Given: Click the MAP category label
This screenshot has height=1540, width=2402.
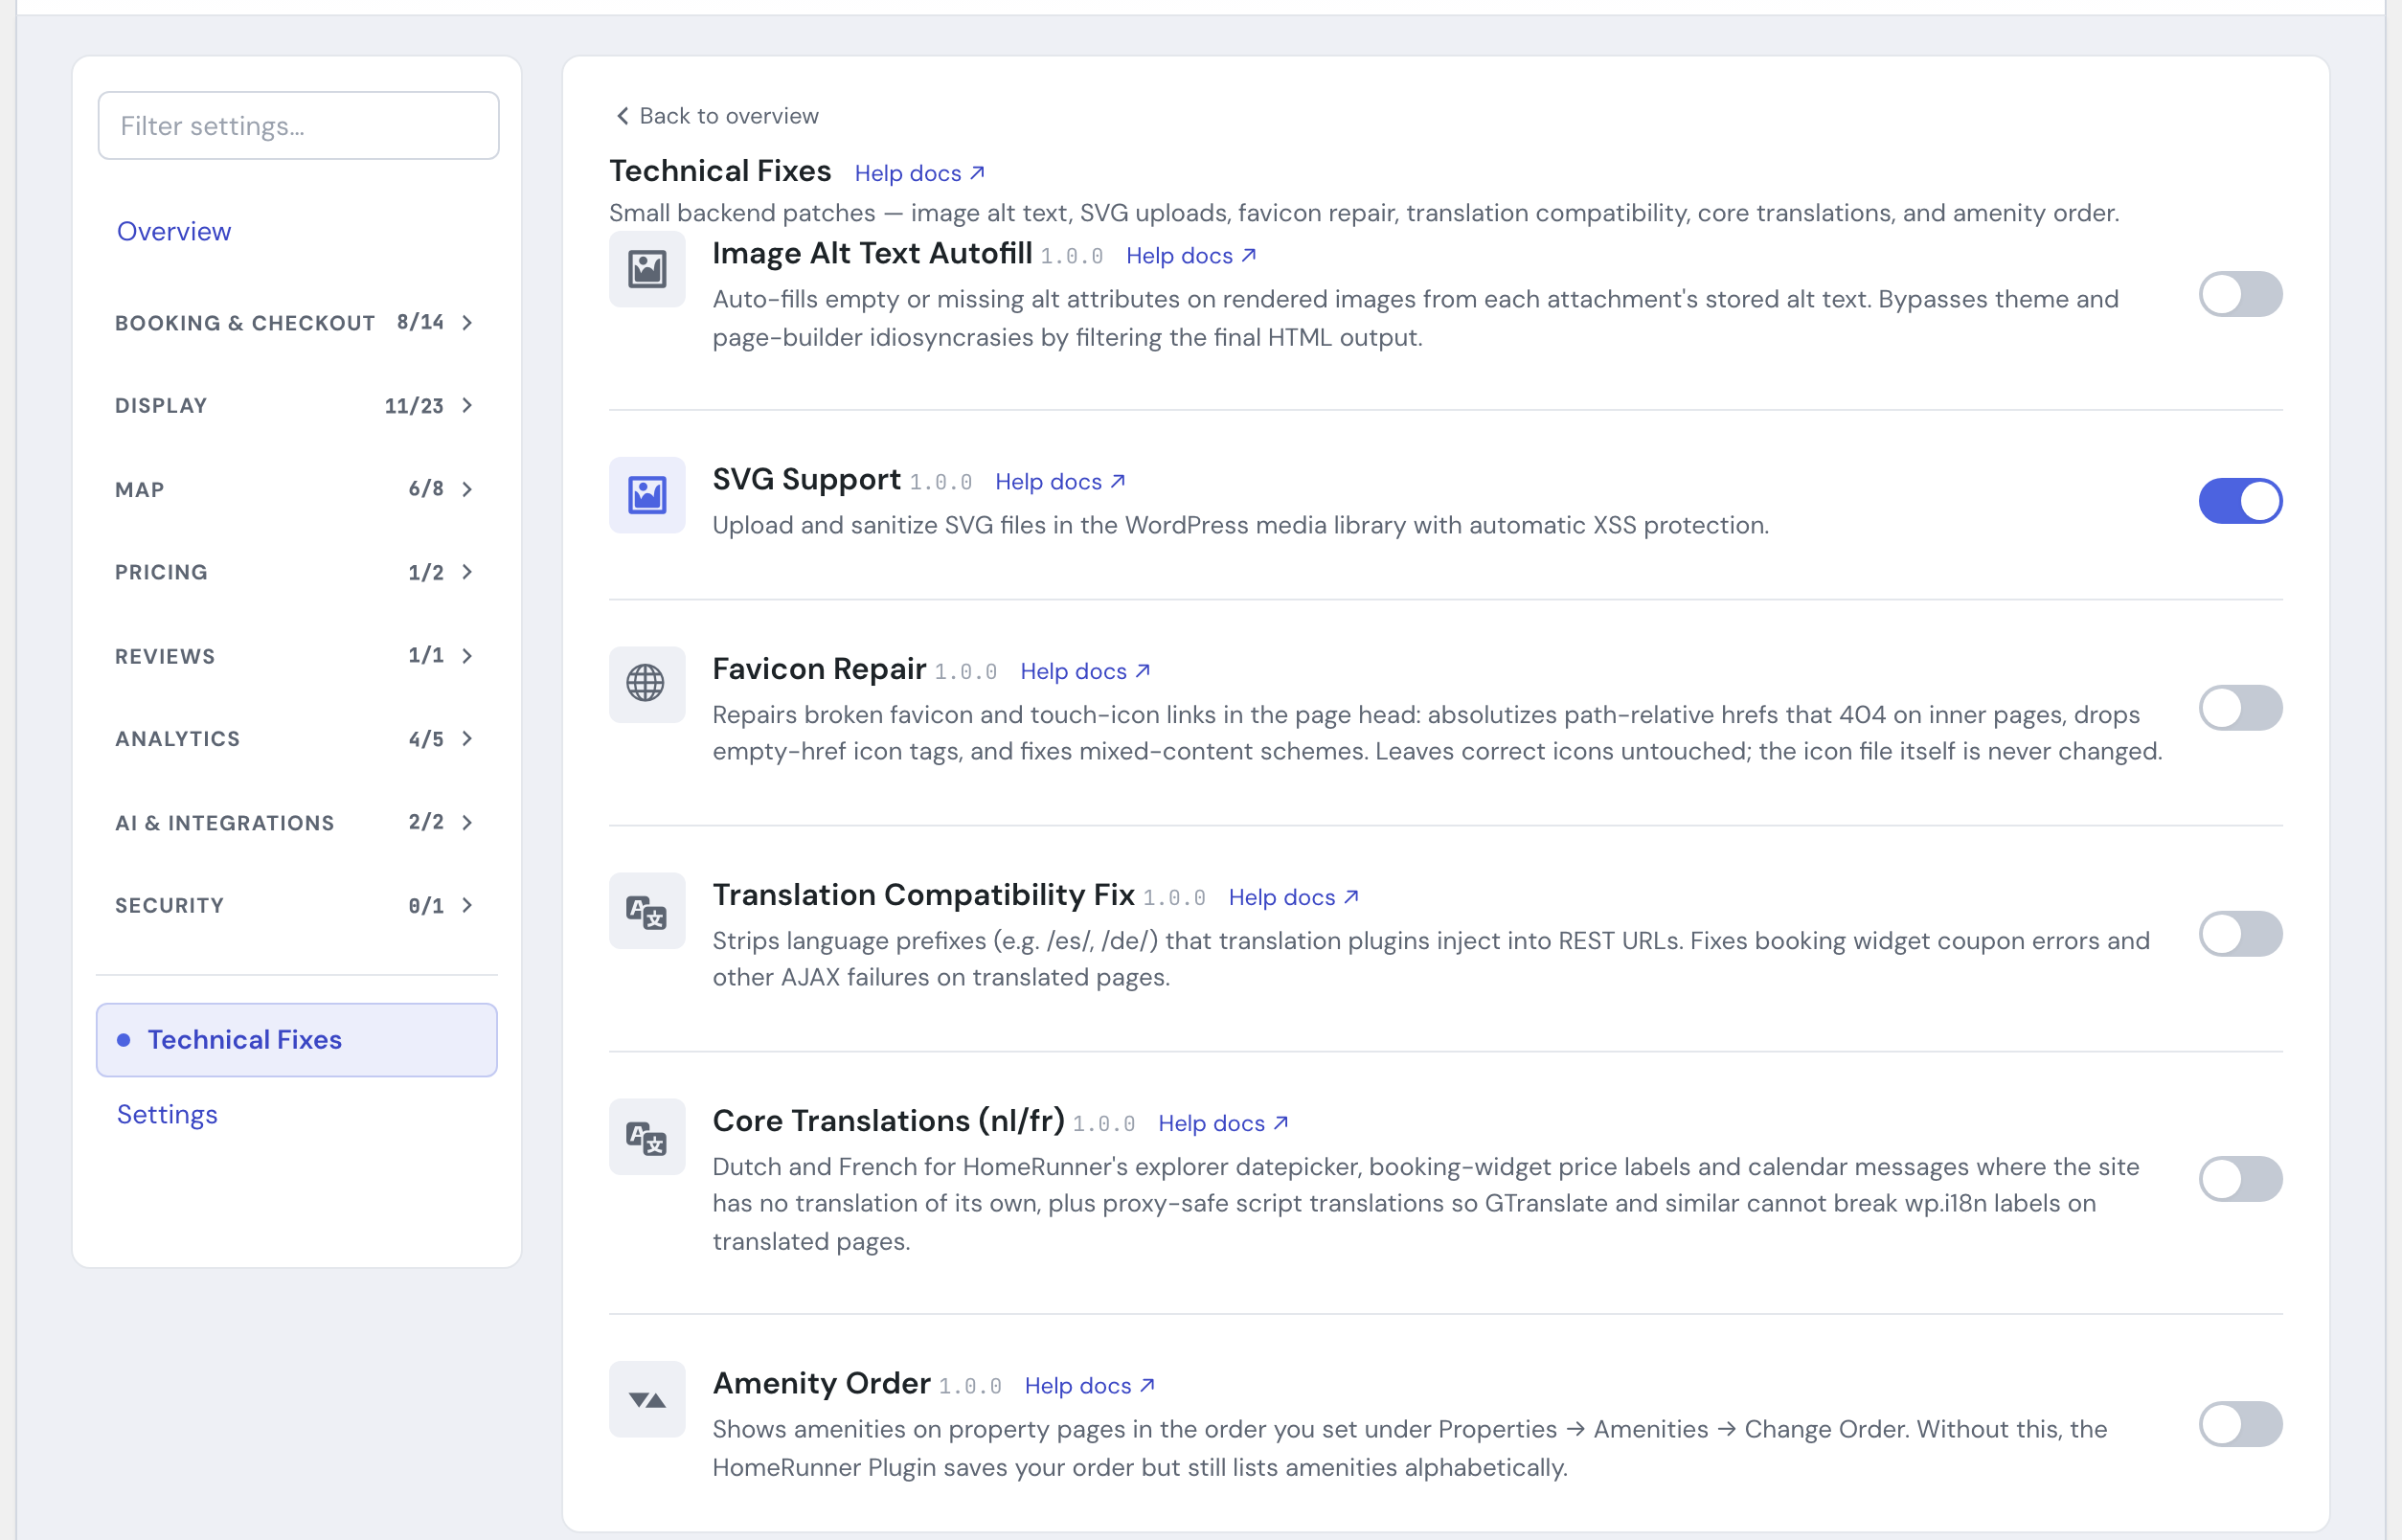Looking at the screenshot, I should coord(140,490).
